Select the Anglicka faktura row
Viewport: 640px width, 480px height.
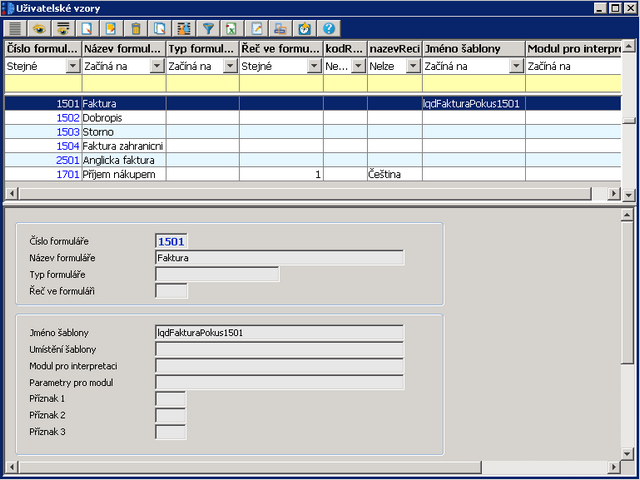(x=120, y=160)
